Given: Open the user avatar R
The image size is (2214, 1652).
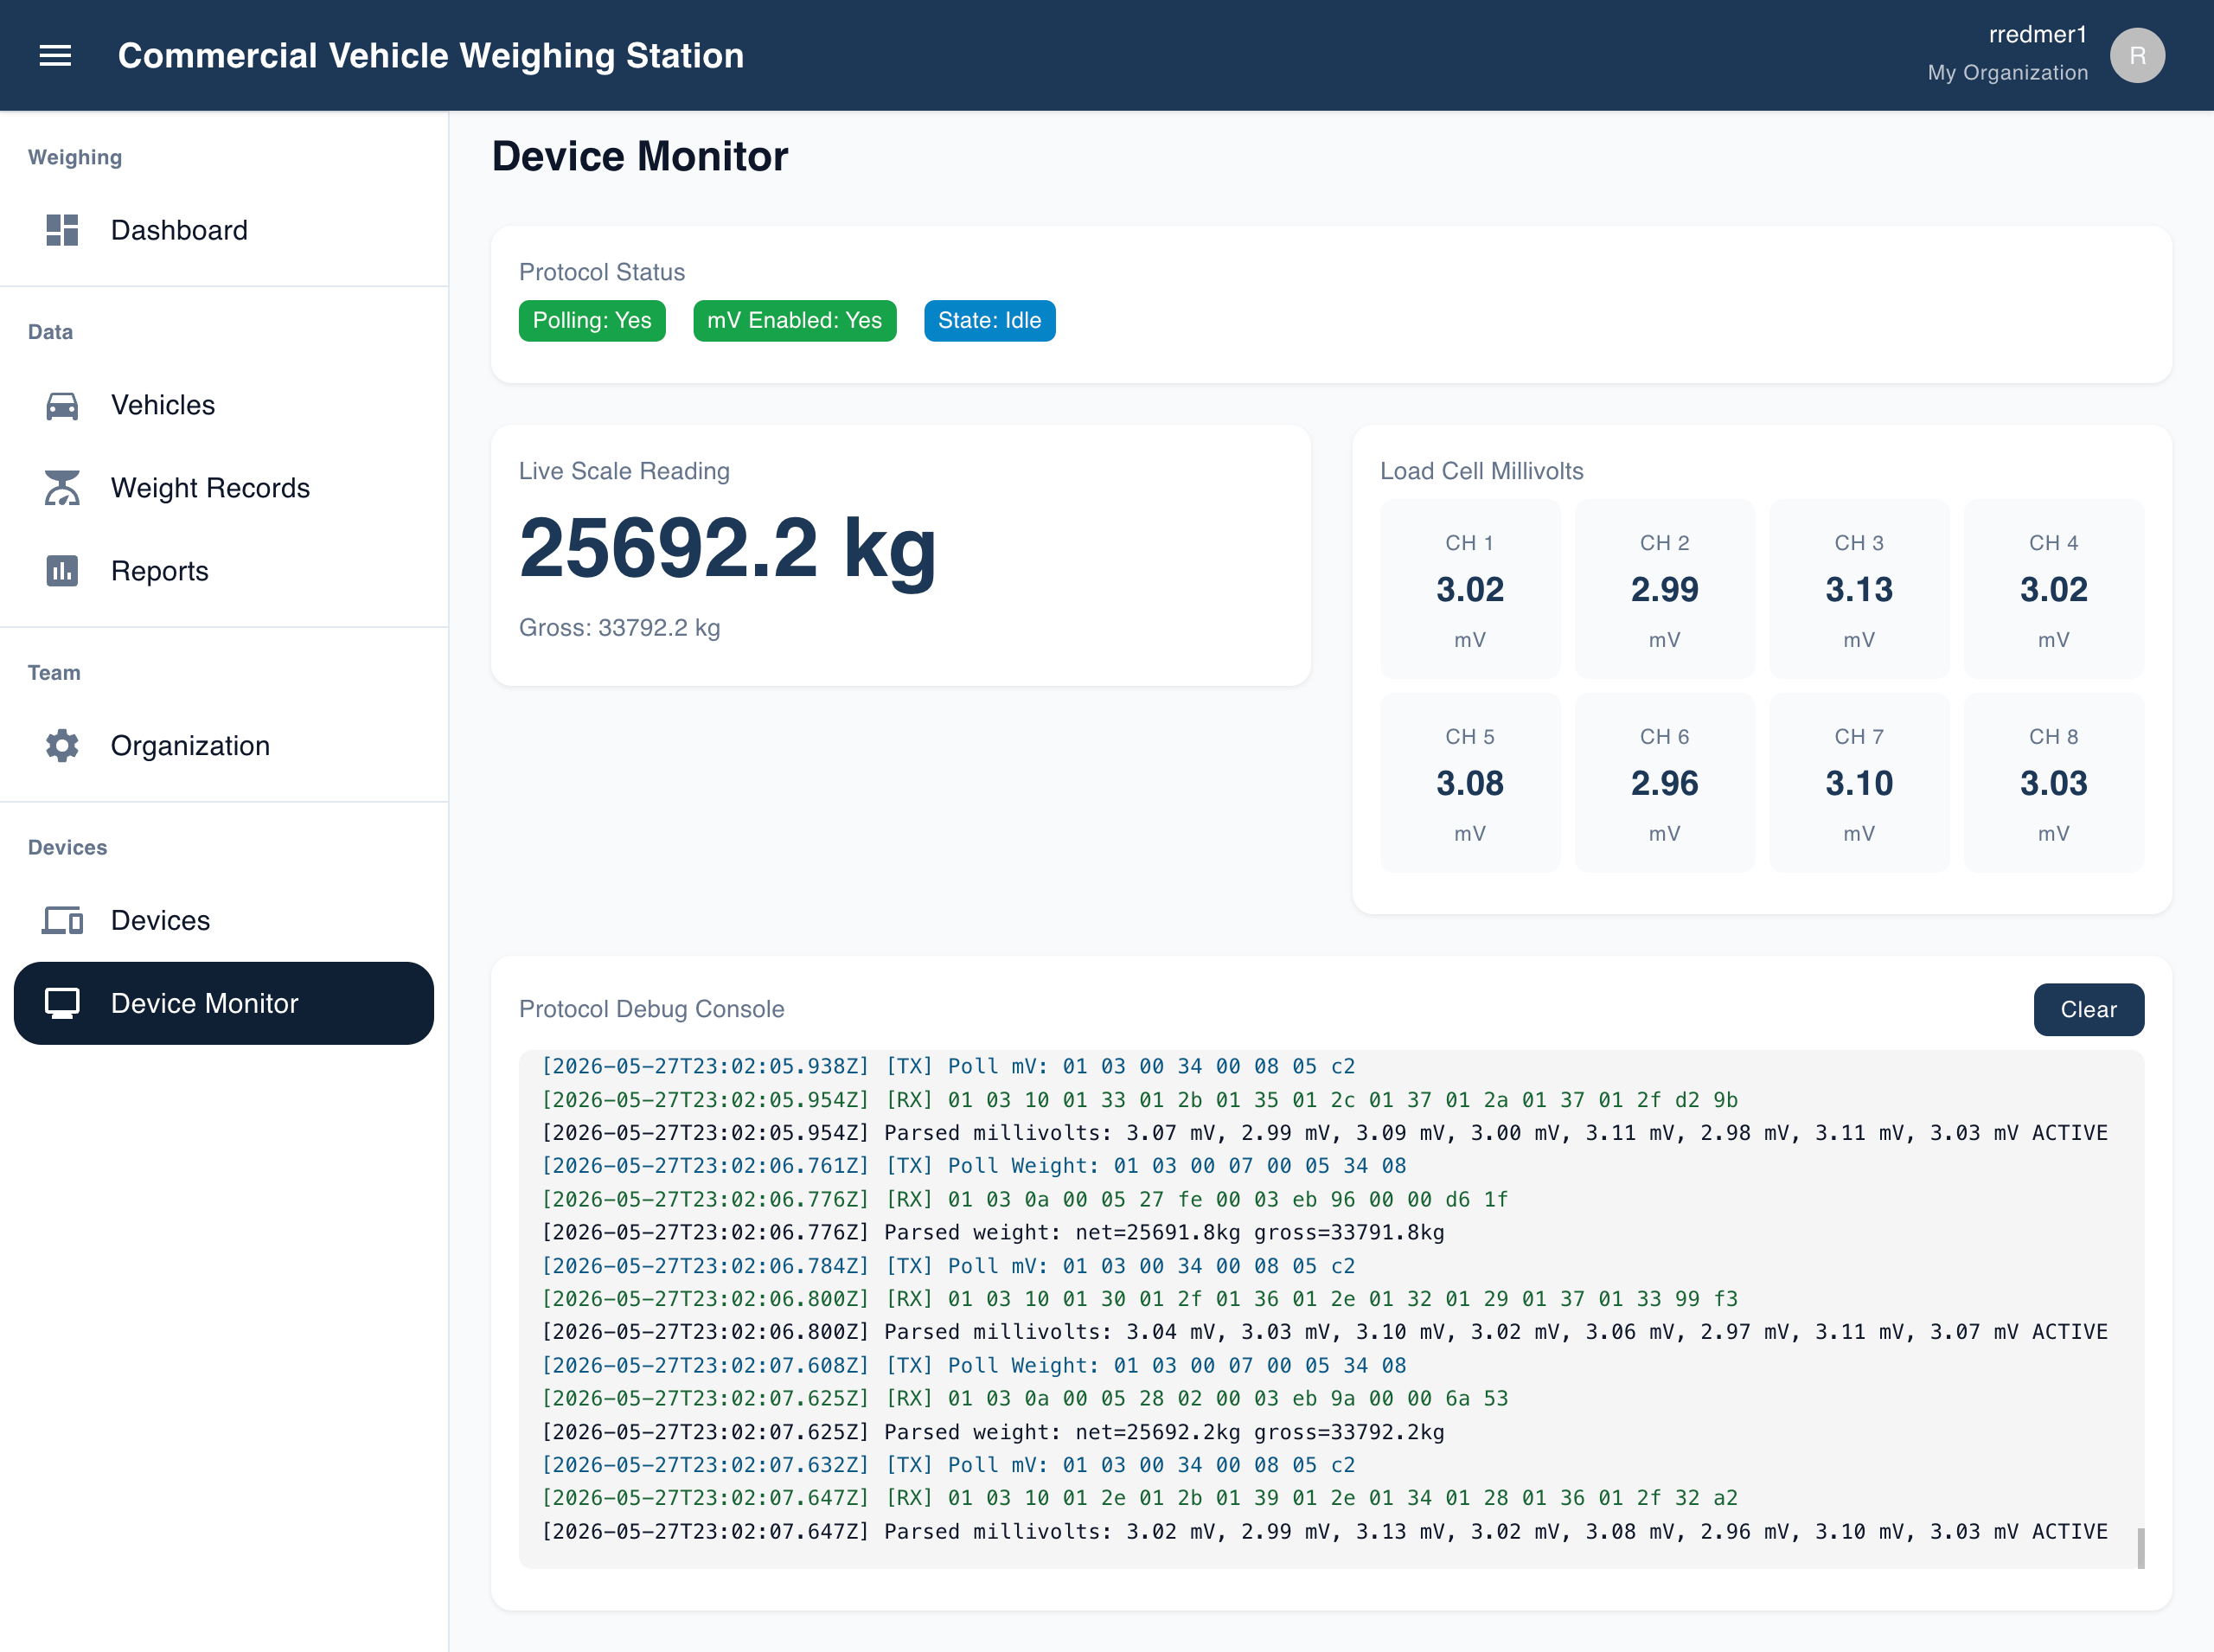Looking at the screenshot, I should click(2137, 55).
